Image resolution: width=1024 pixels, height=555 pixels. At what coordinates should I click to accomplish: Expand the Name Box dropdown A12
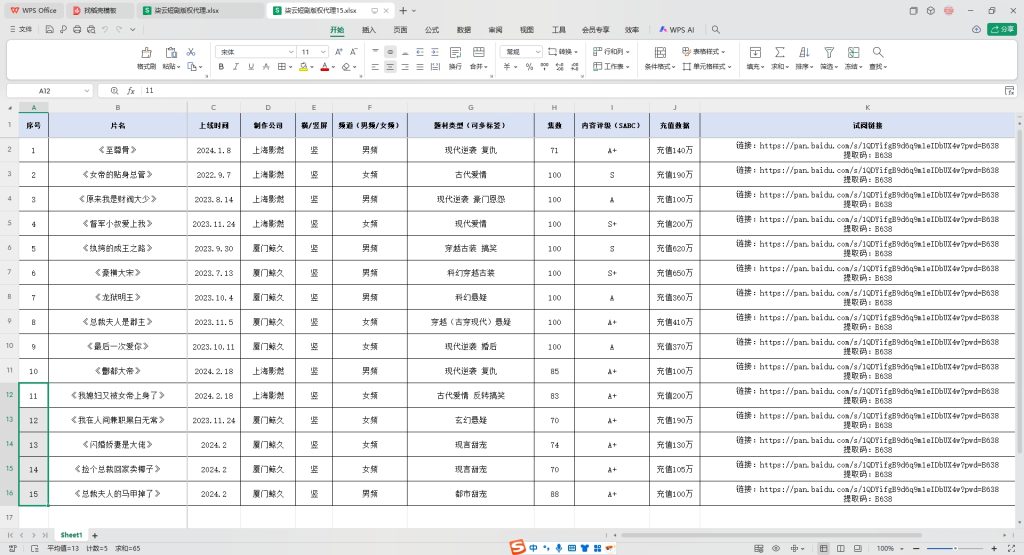pyautogui.click(x=87, y=91)
